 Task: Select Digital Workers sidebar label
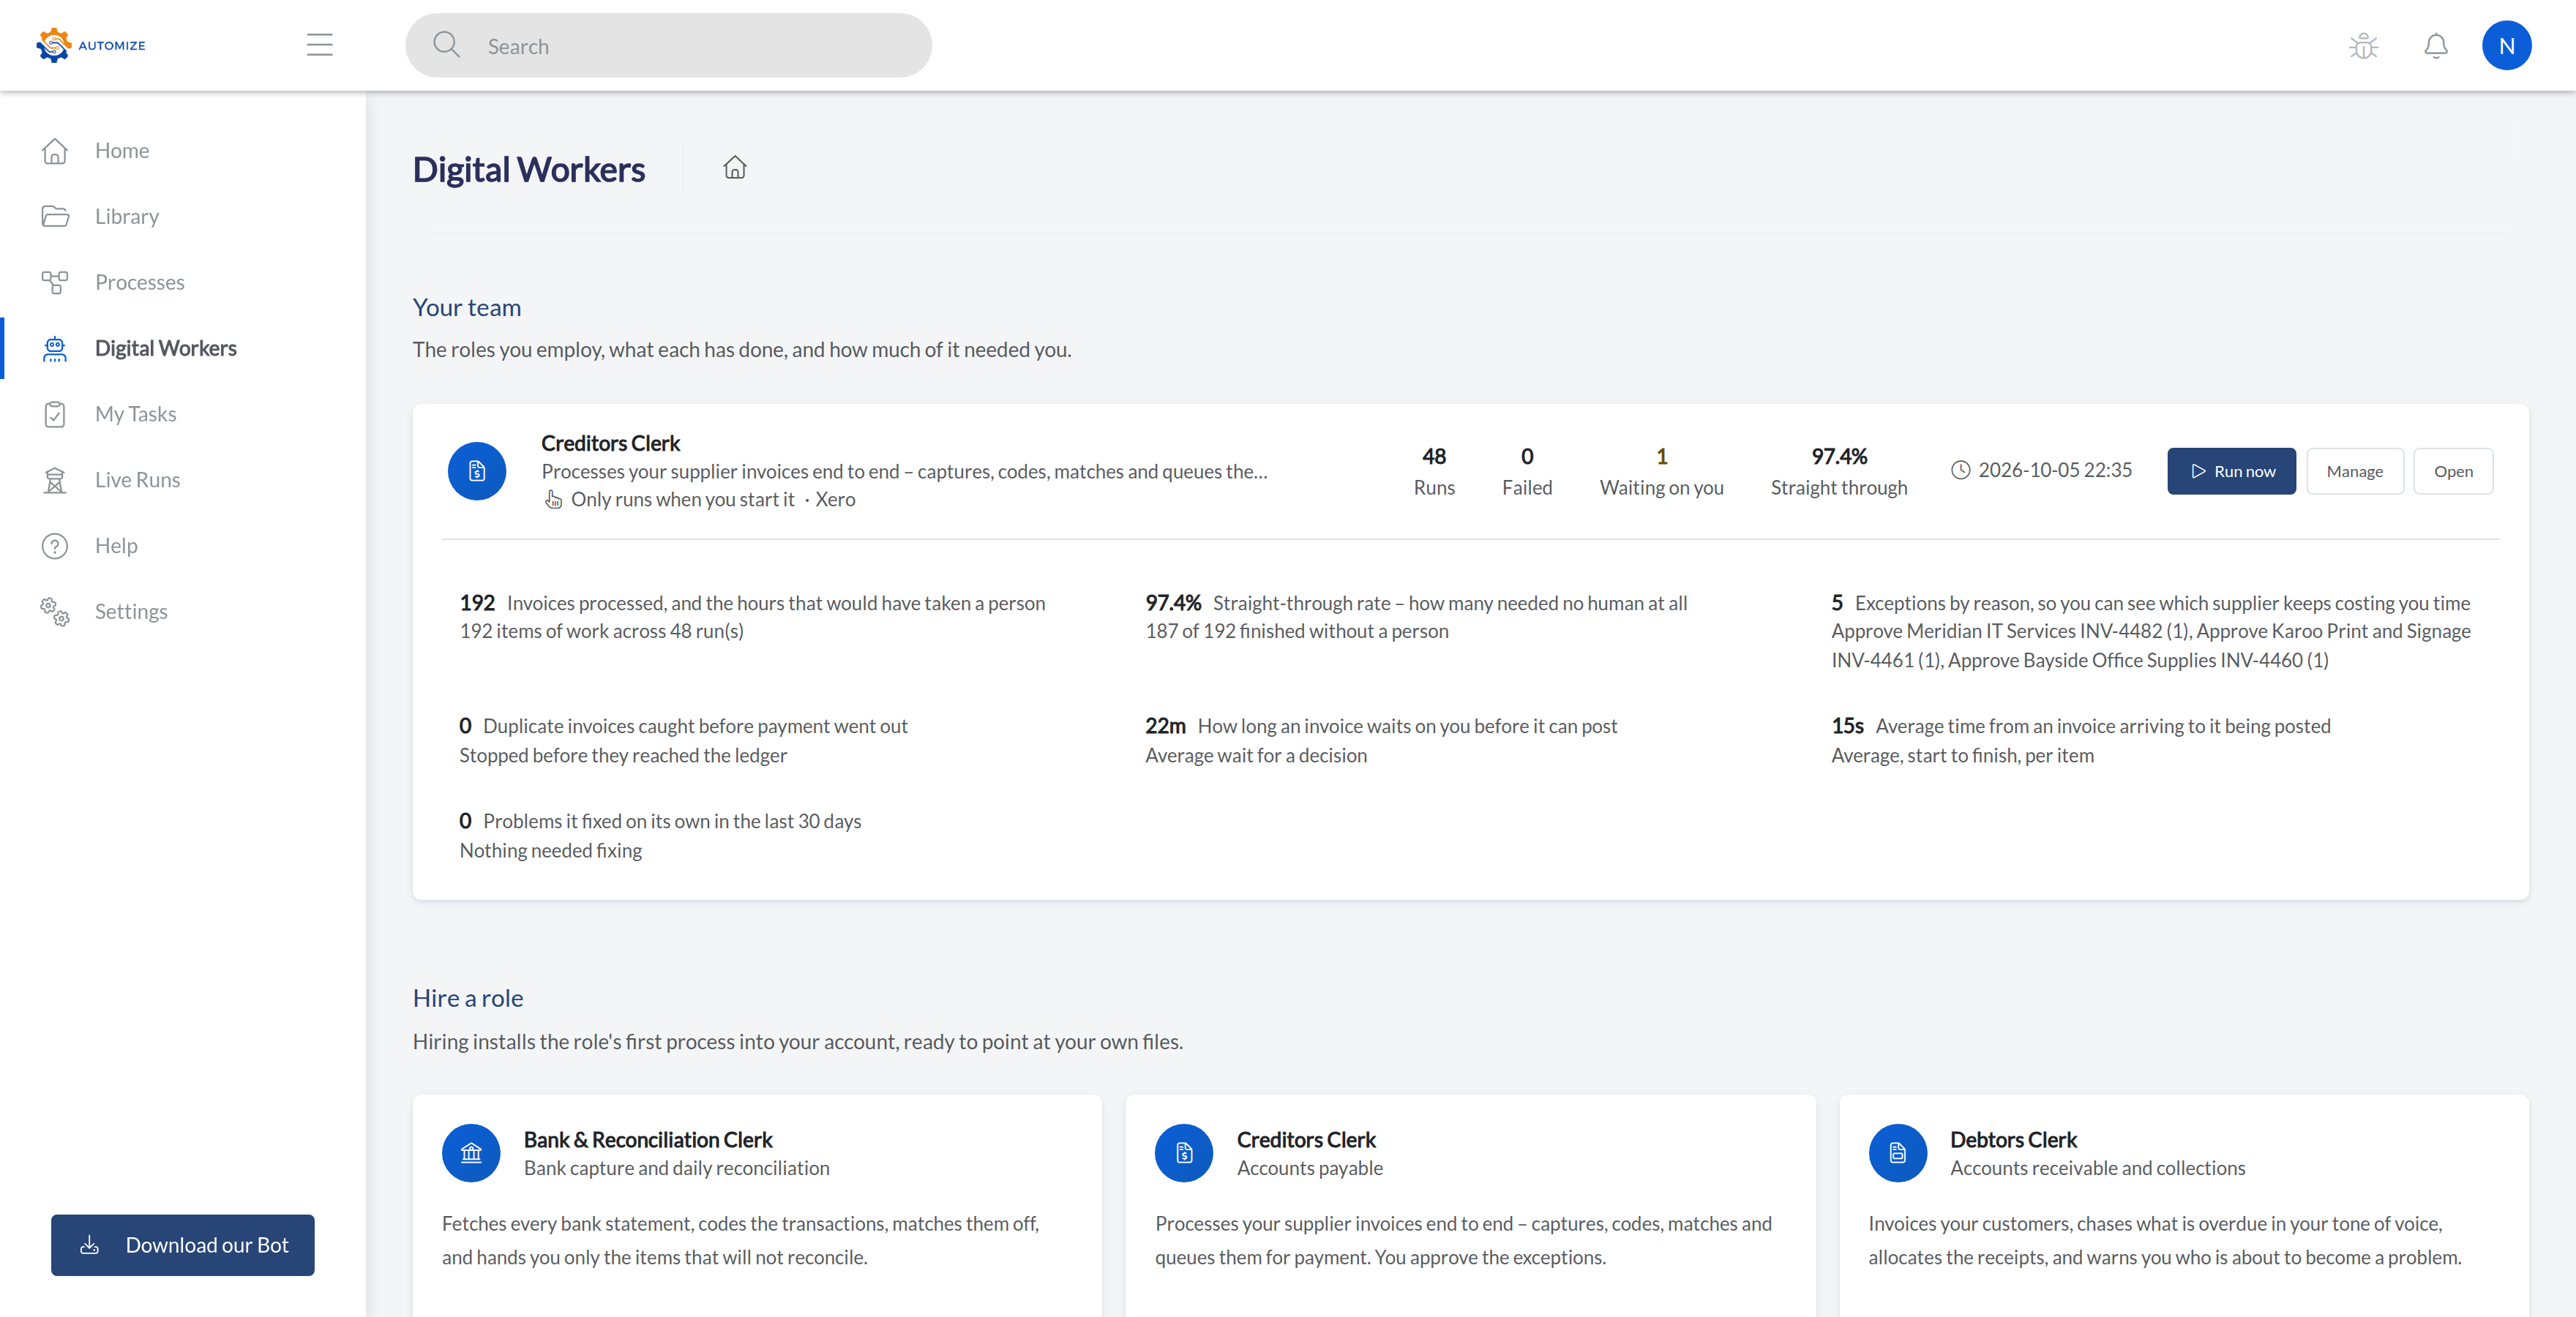[166, 348]
